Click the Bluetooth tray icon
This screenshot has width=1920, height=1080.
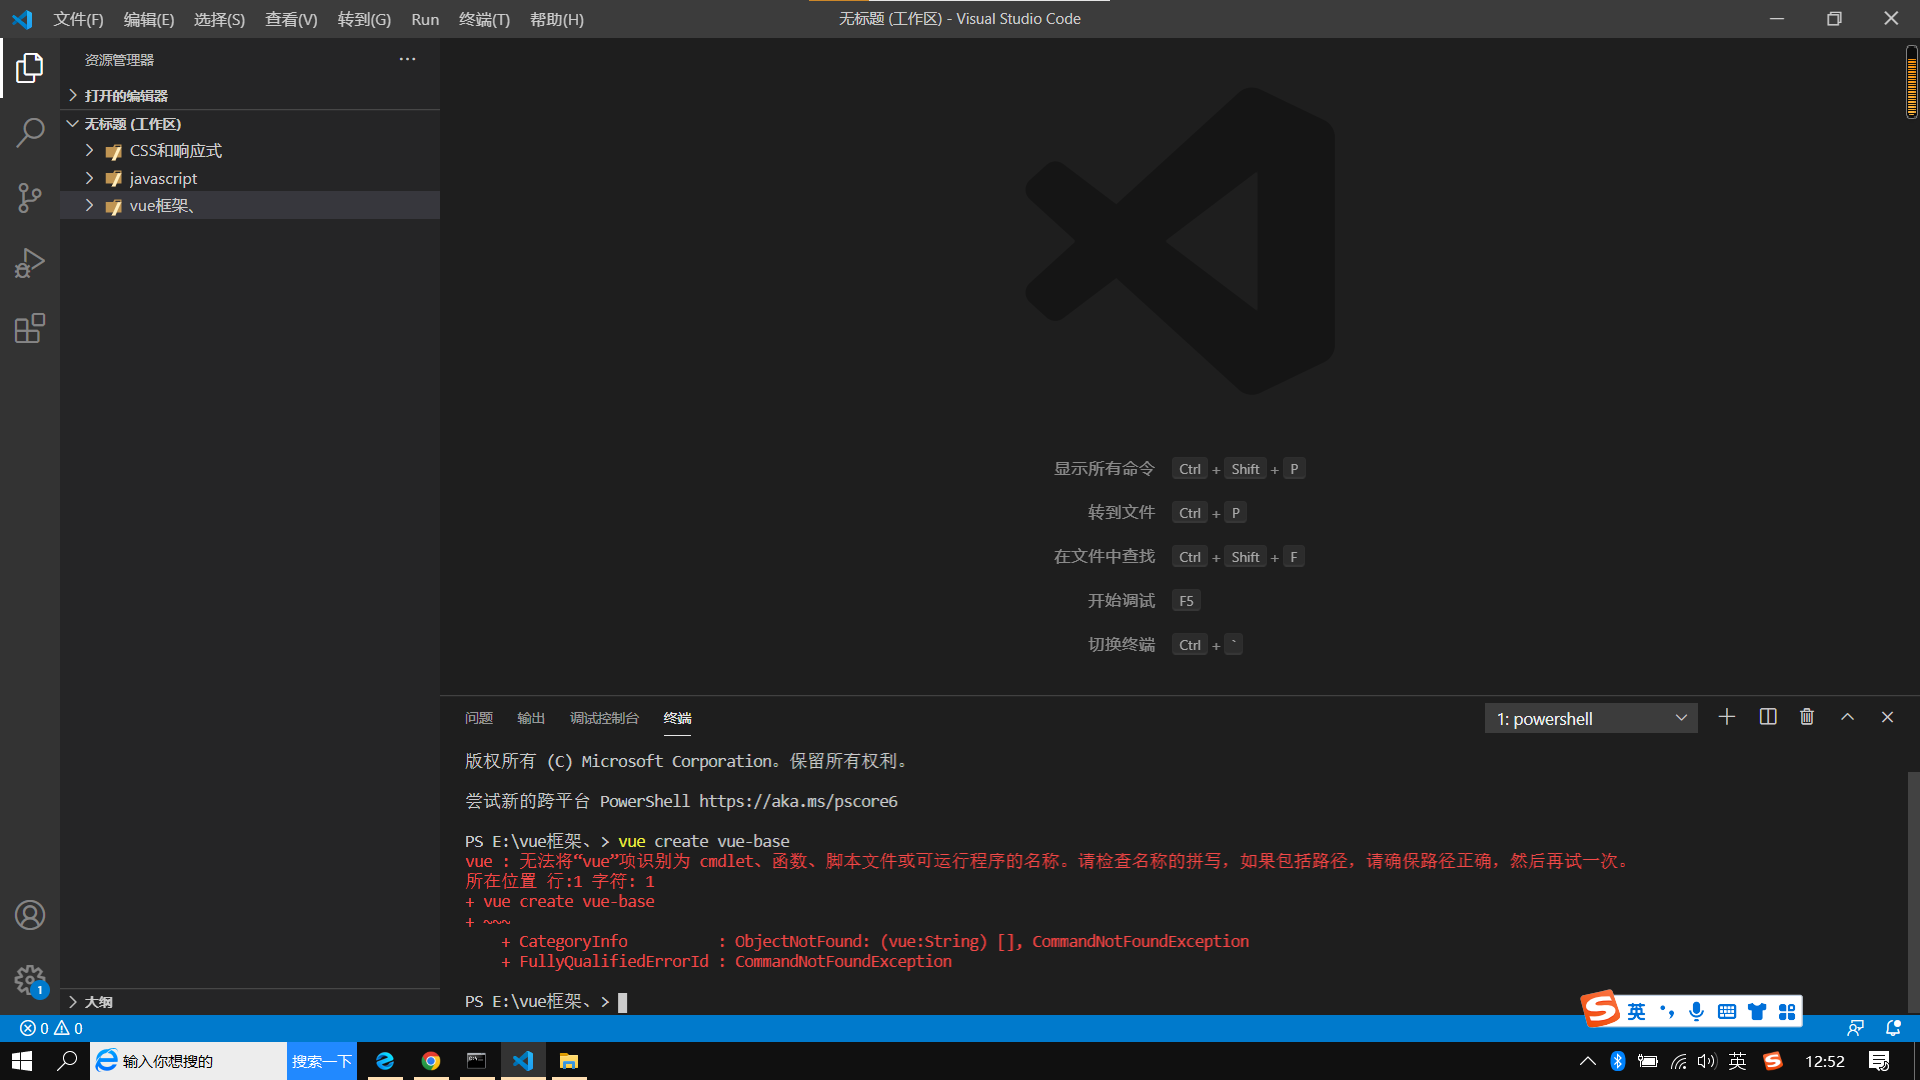[1618, 1061]
